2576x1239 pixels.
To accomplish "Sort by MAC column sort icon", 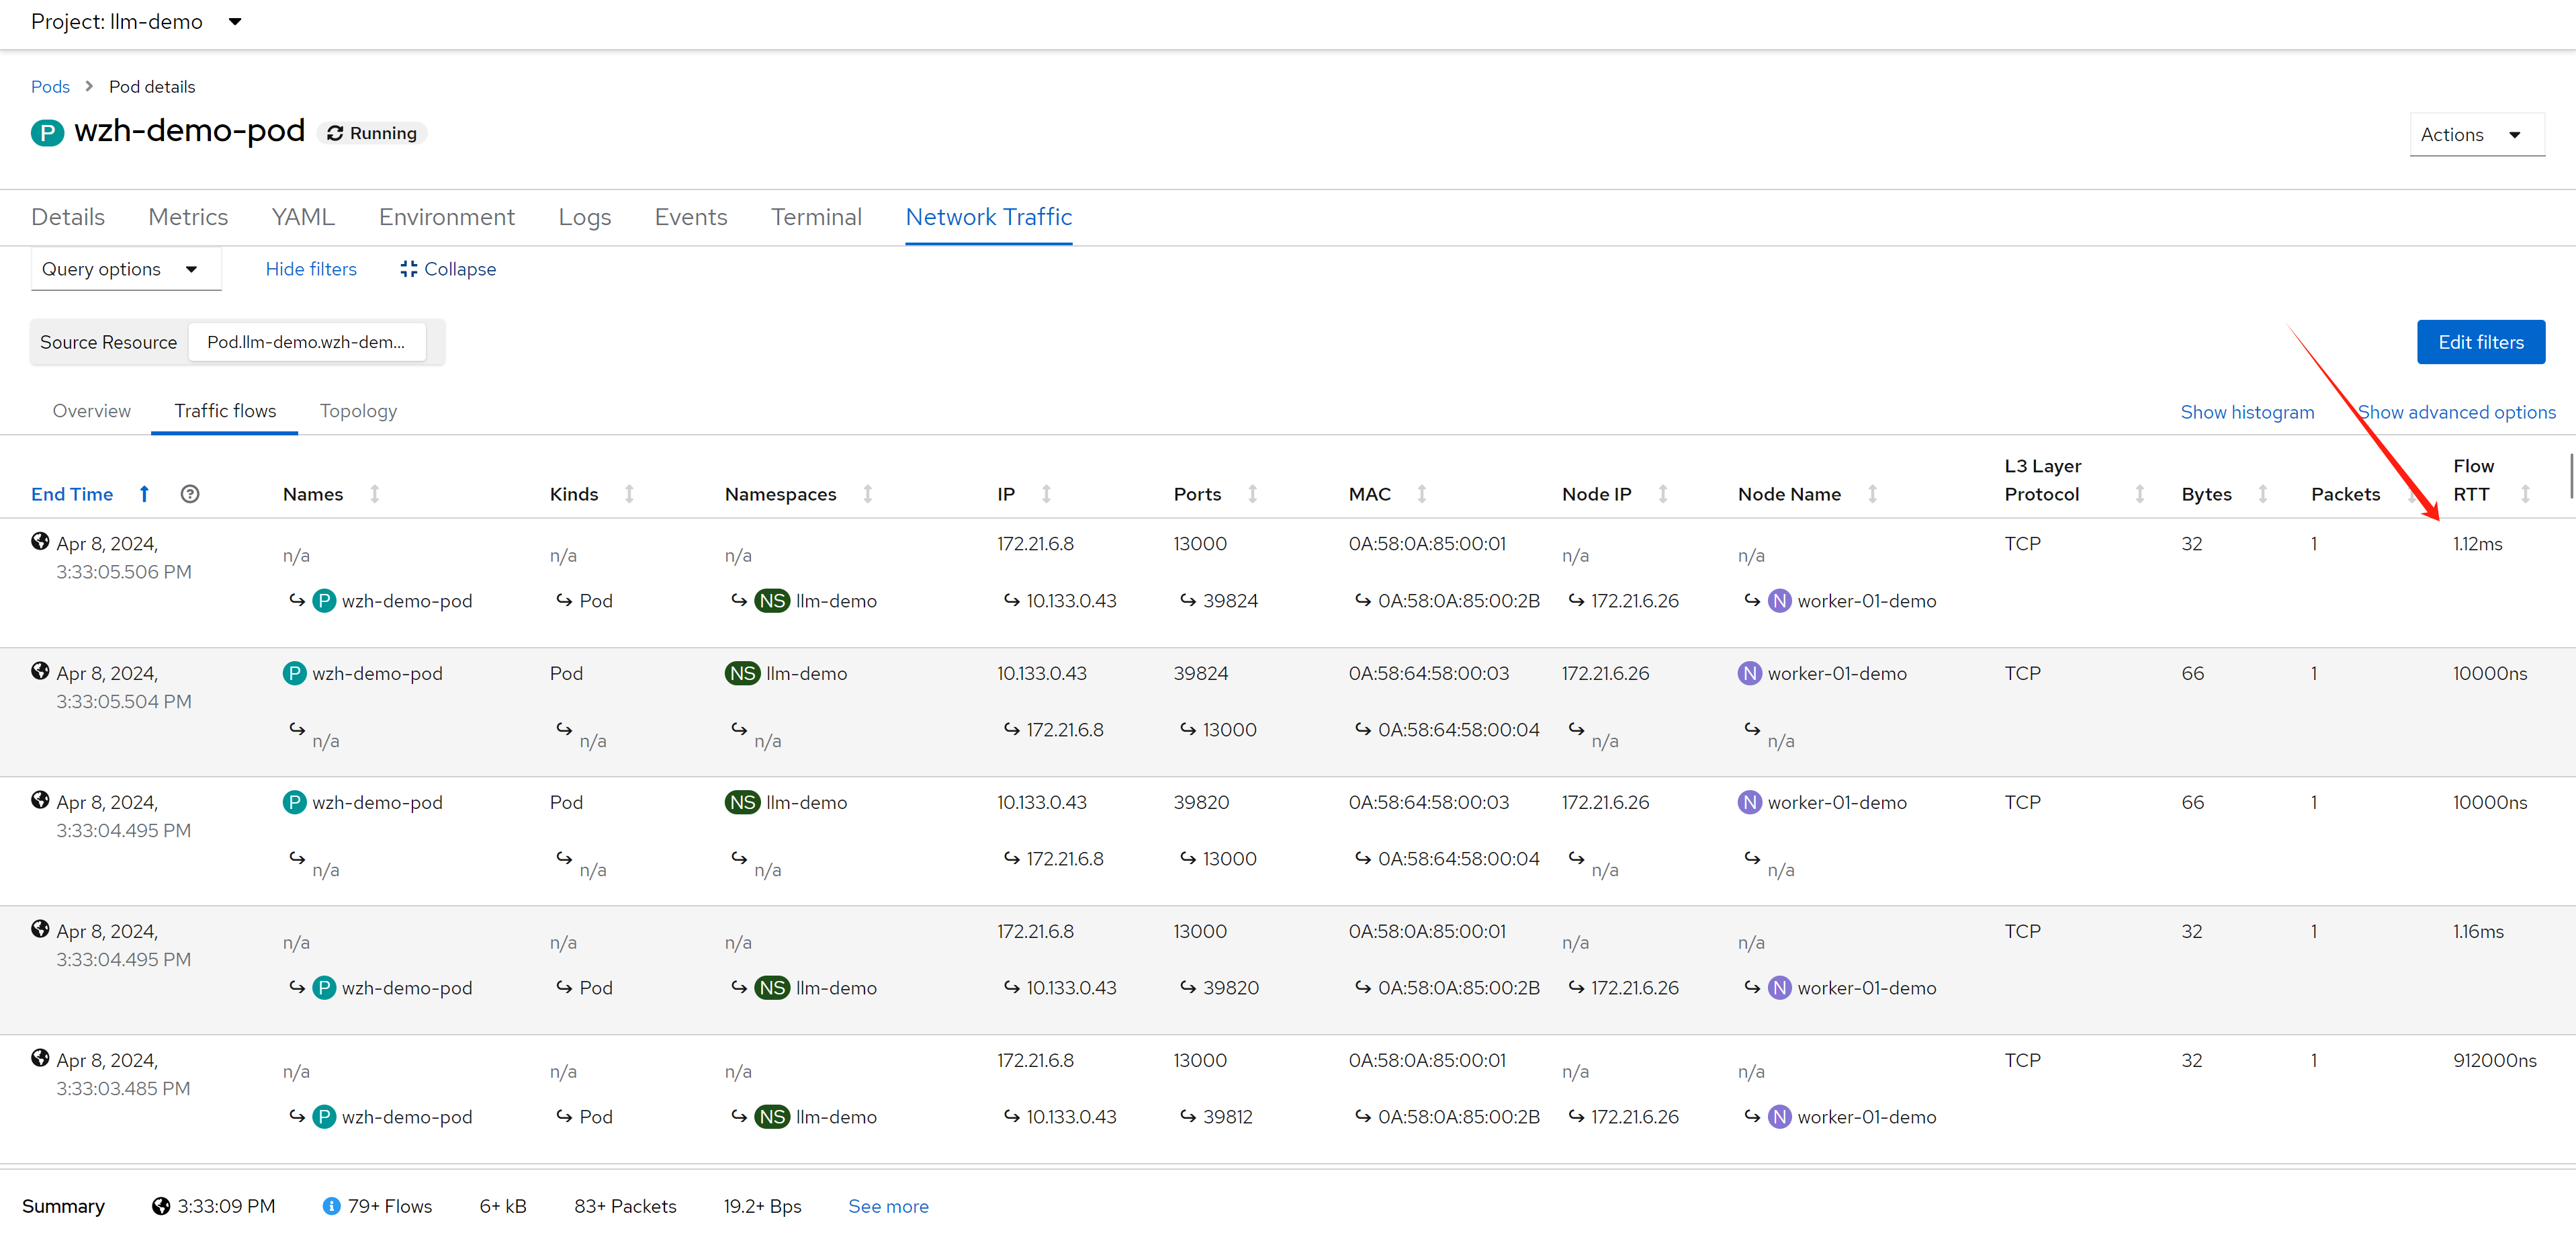I will point(1421,494).
